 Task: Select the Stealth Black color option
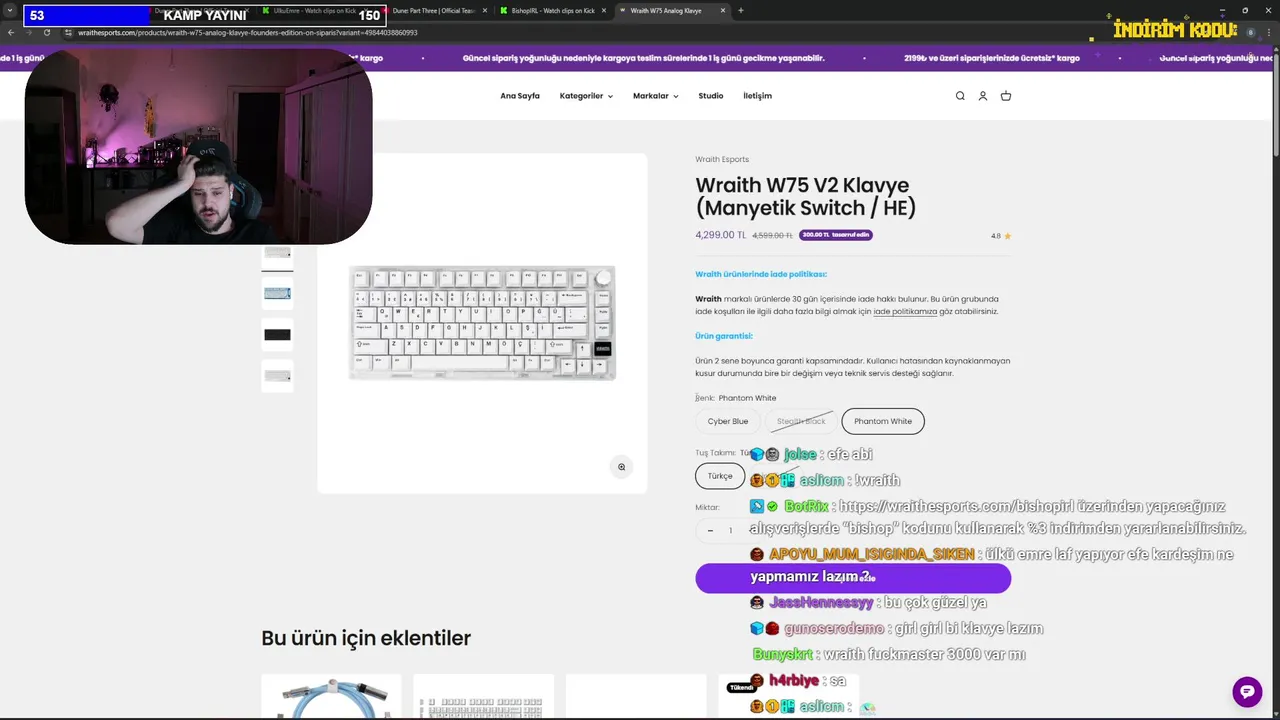coord(801,421)
